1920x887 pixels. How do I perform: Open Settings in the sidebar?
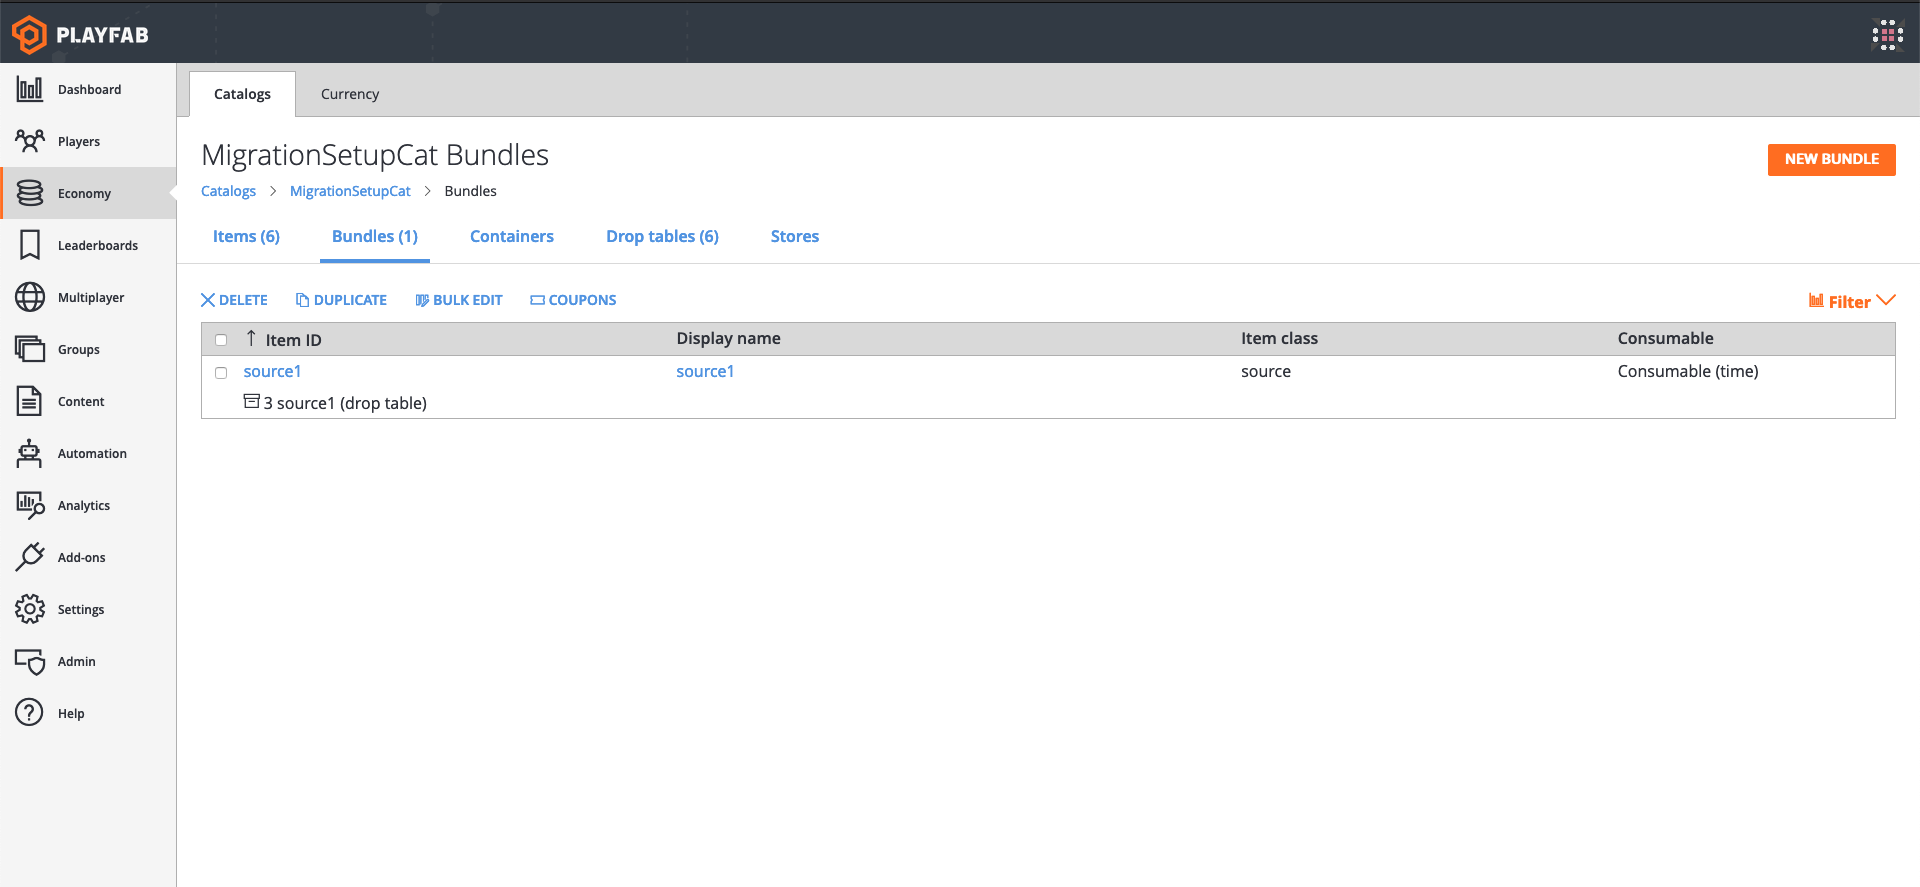88,609
